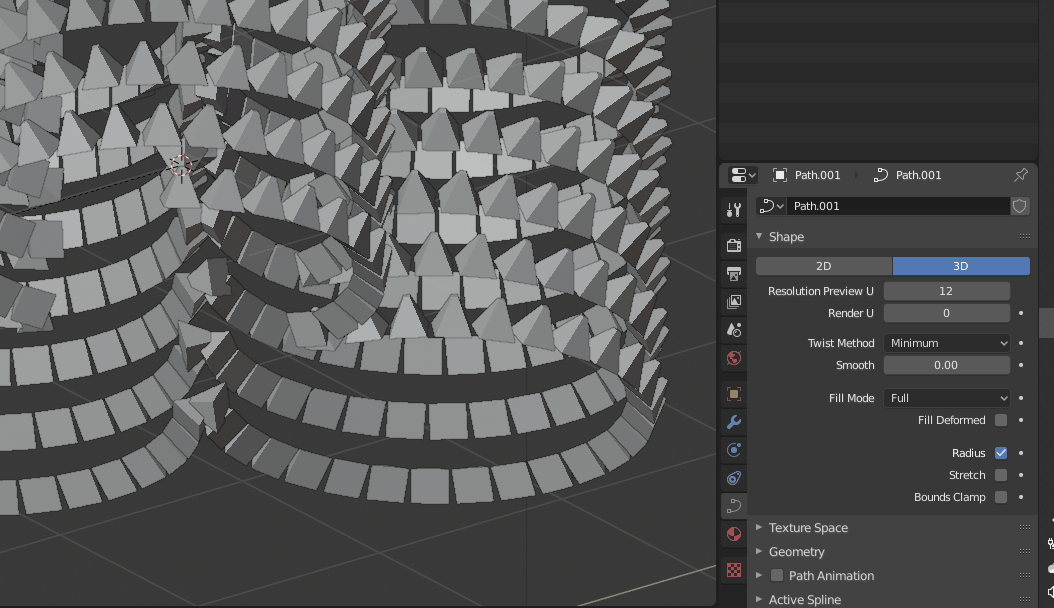Click animate dot beside Fill Mode
Viewport: 1054px width, 608px height.
1021,398
